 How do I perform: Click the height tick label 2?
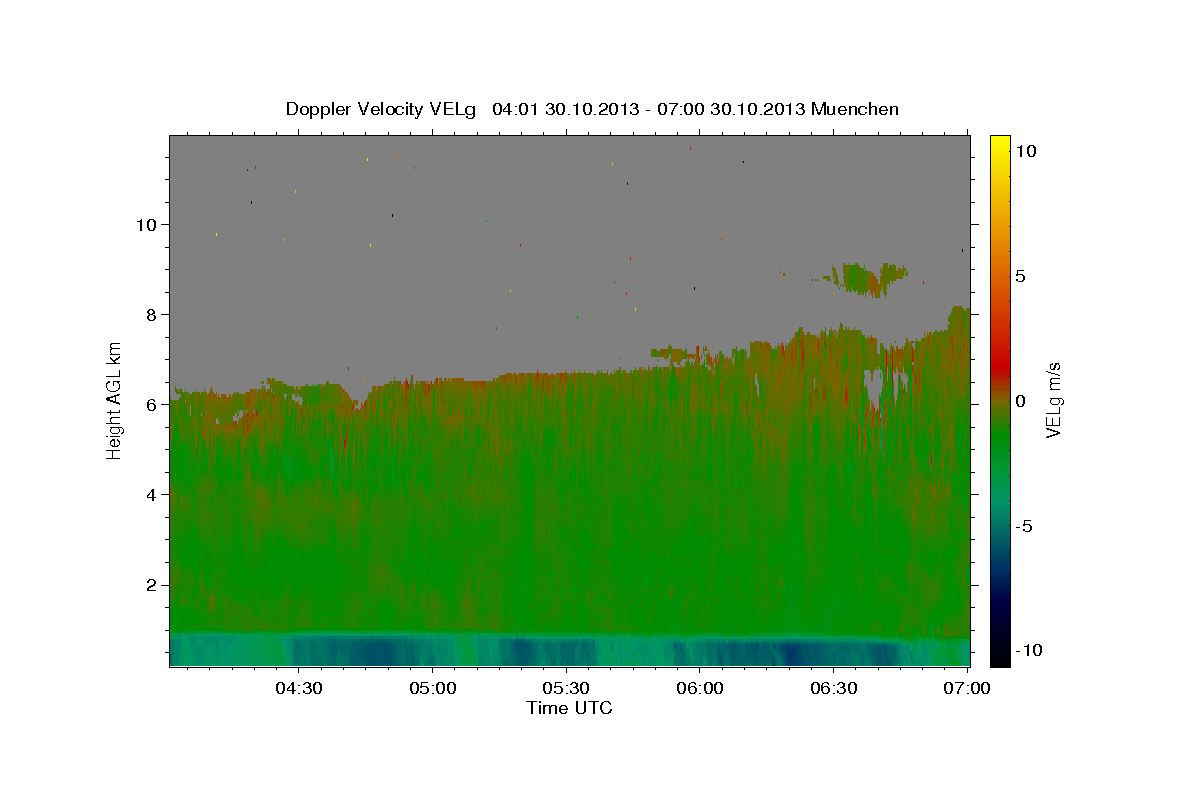tap(153, 584)
